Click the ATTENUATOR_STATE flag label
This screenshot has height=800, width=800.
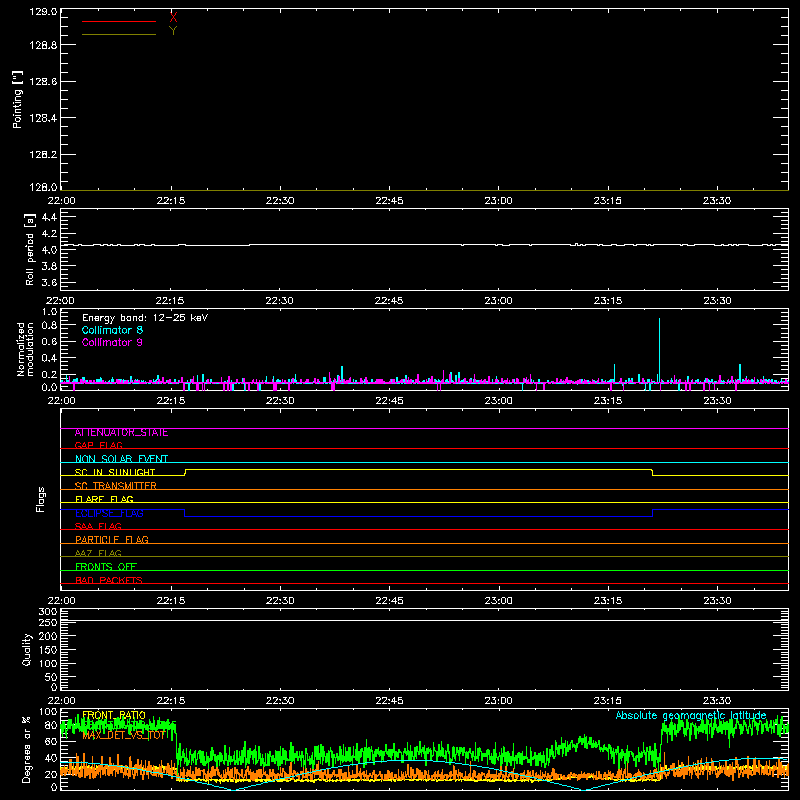click(121, 433)
